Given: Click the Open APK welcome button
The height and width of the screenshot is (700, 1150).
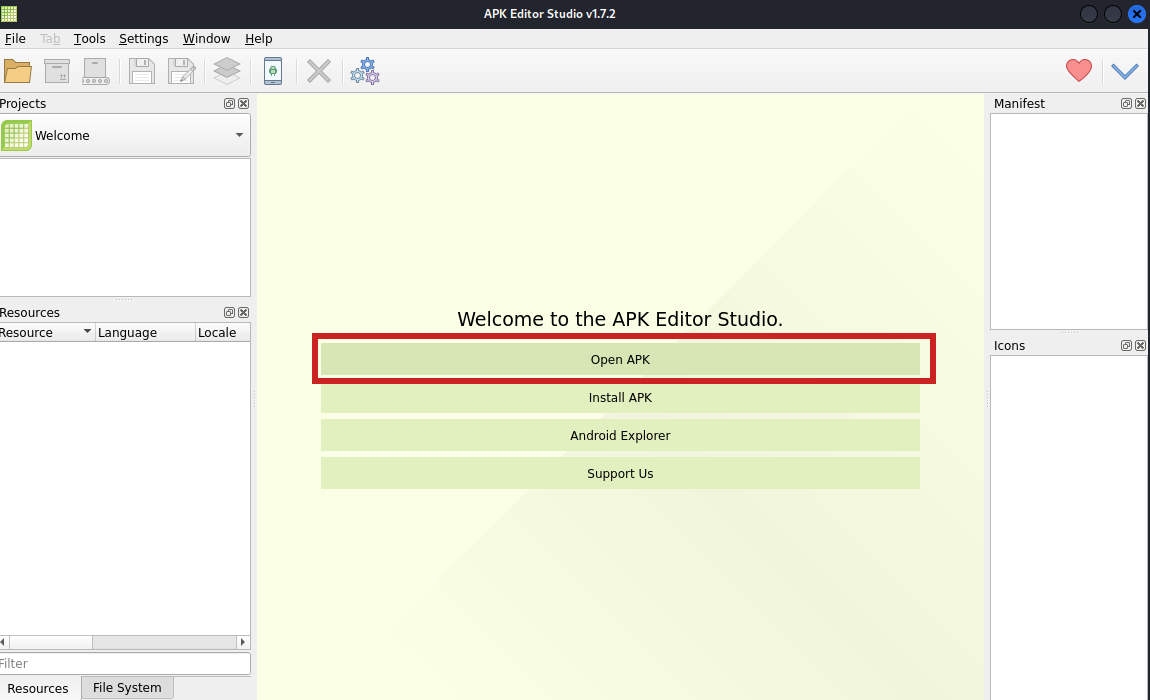Looking at the screenshot, I should click(620, 360).
